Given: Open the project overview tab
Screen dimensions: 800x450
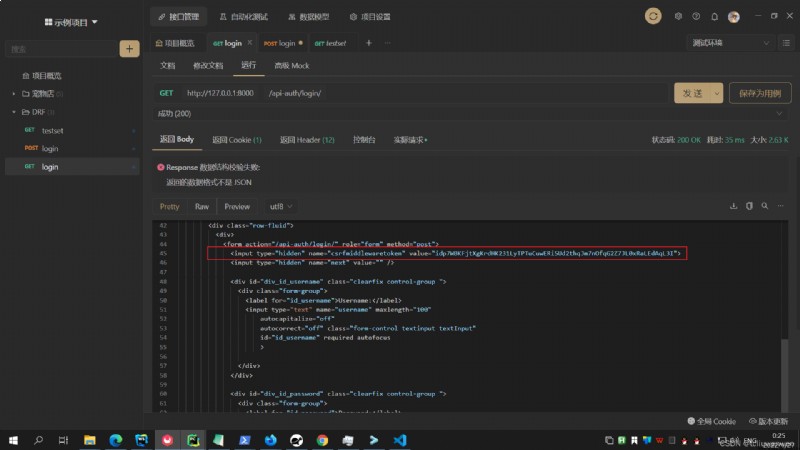Looking at the screenshot, I should [175, 43].
